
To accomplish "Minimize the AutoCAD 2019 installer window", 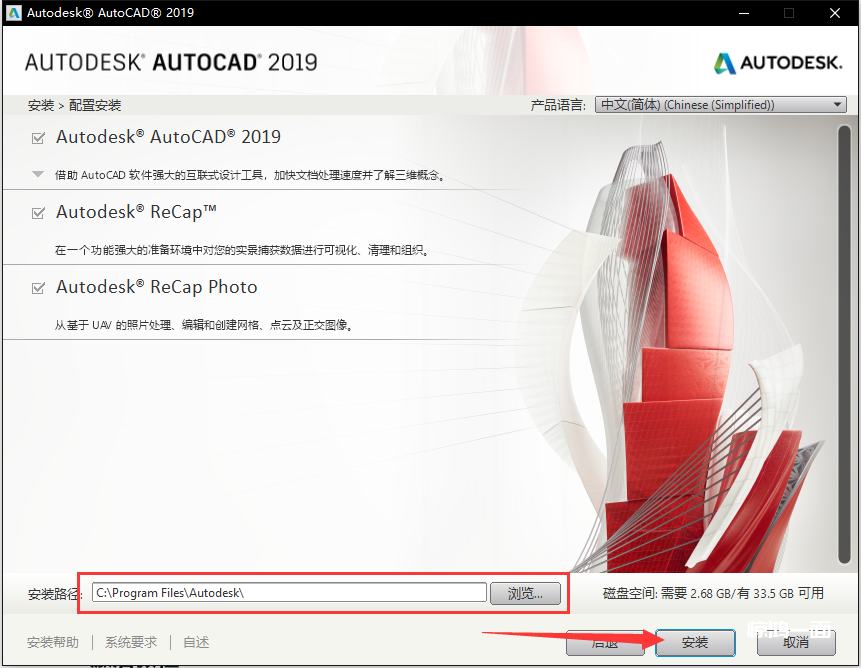I will point(742,13).
